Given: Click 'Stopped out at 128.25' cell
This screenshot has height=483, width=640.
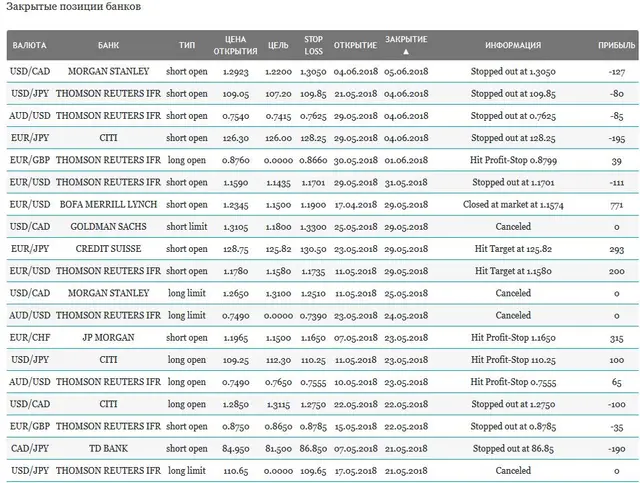Looking at the screenshot, I should (x=513, y=138).
